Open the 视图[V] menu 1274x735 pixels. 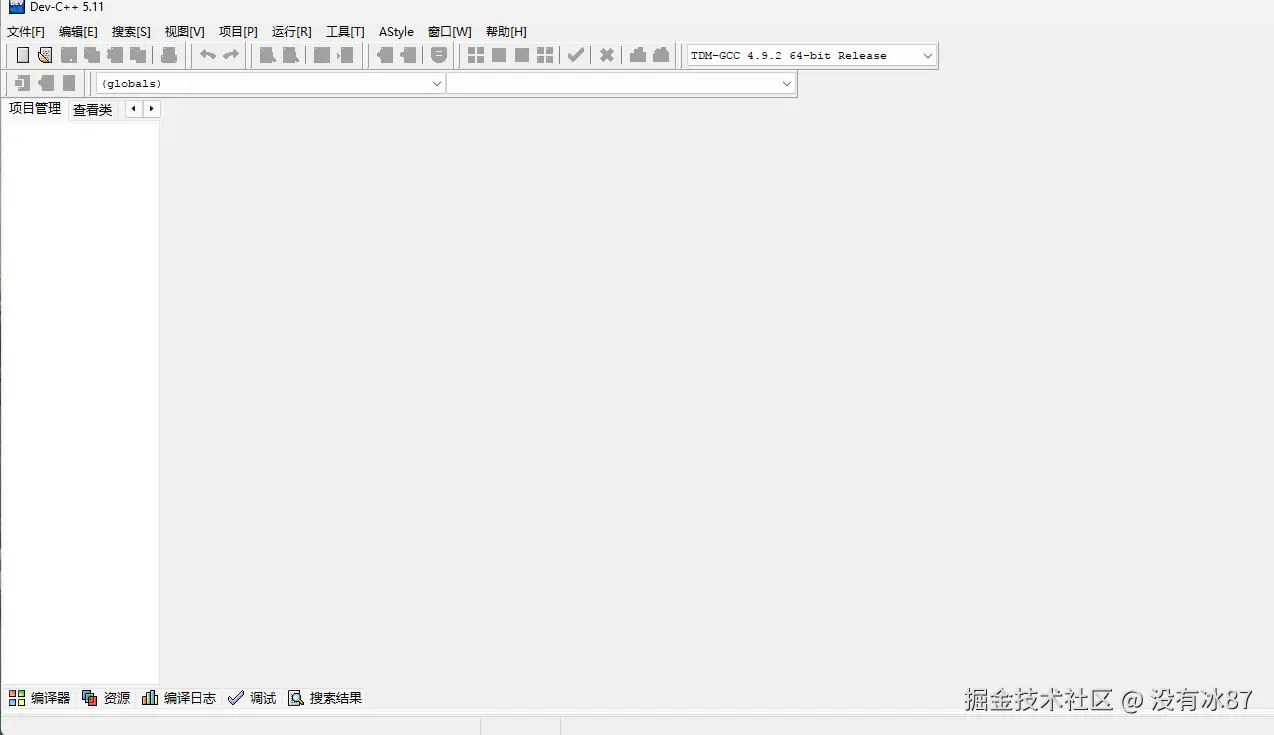(184, 32)
